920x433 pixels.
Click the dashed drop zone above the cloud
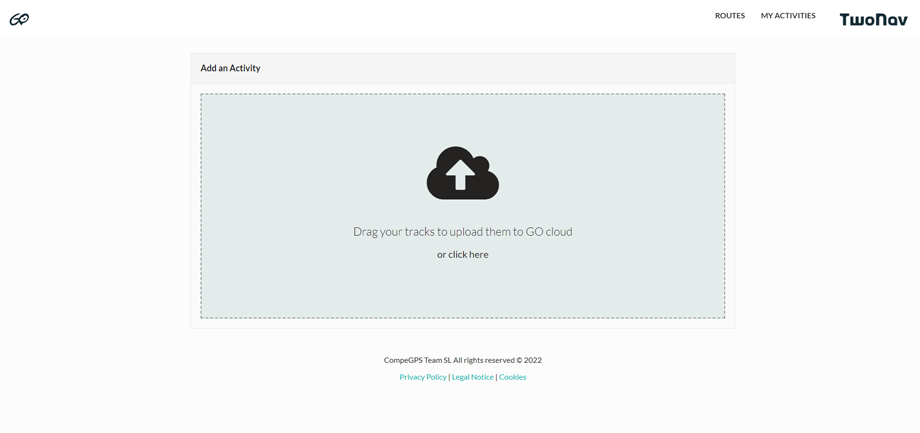[x=462, y=118]
